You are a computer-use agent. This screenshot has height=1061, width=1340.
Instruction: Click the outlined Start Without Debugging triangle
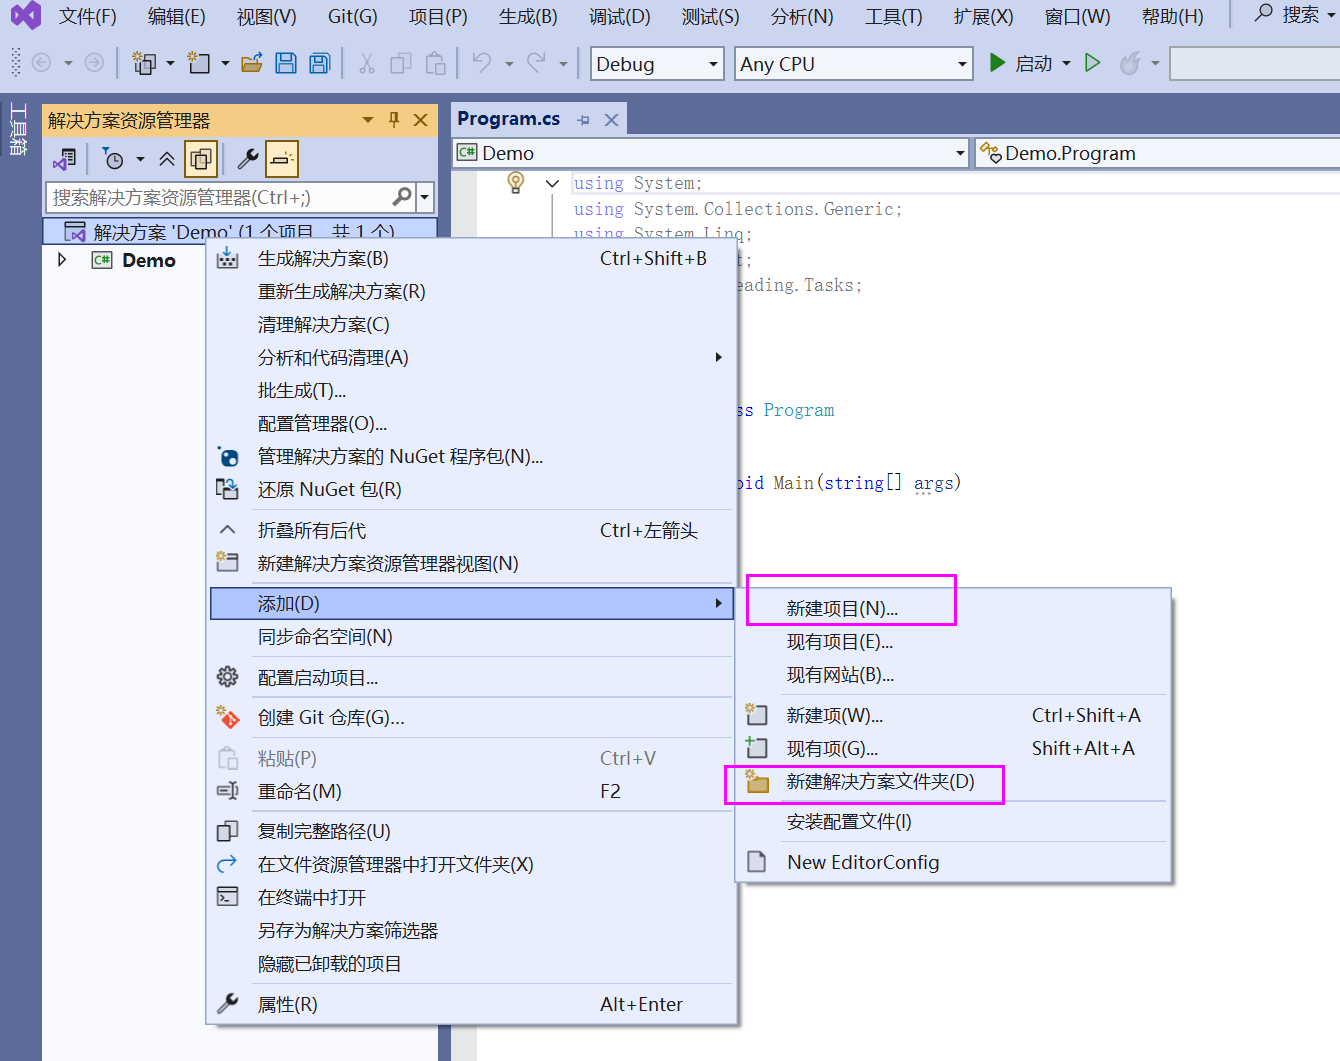pos(1093,63)
